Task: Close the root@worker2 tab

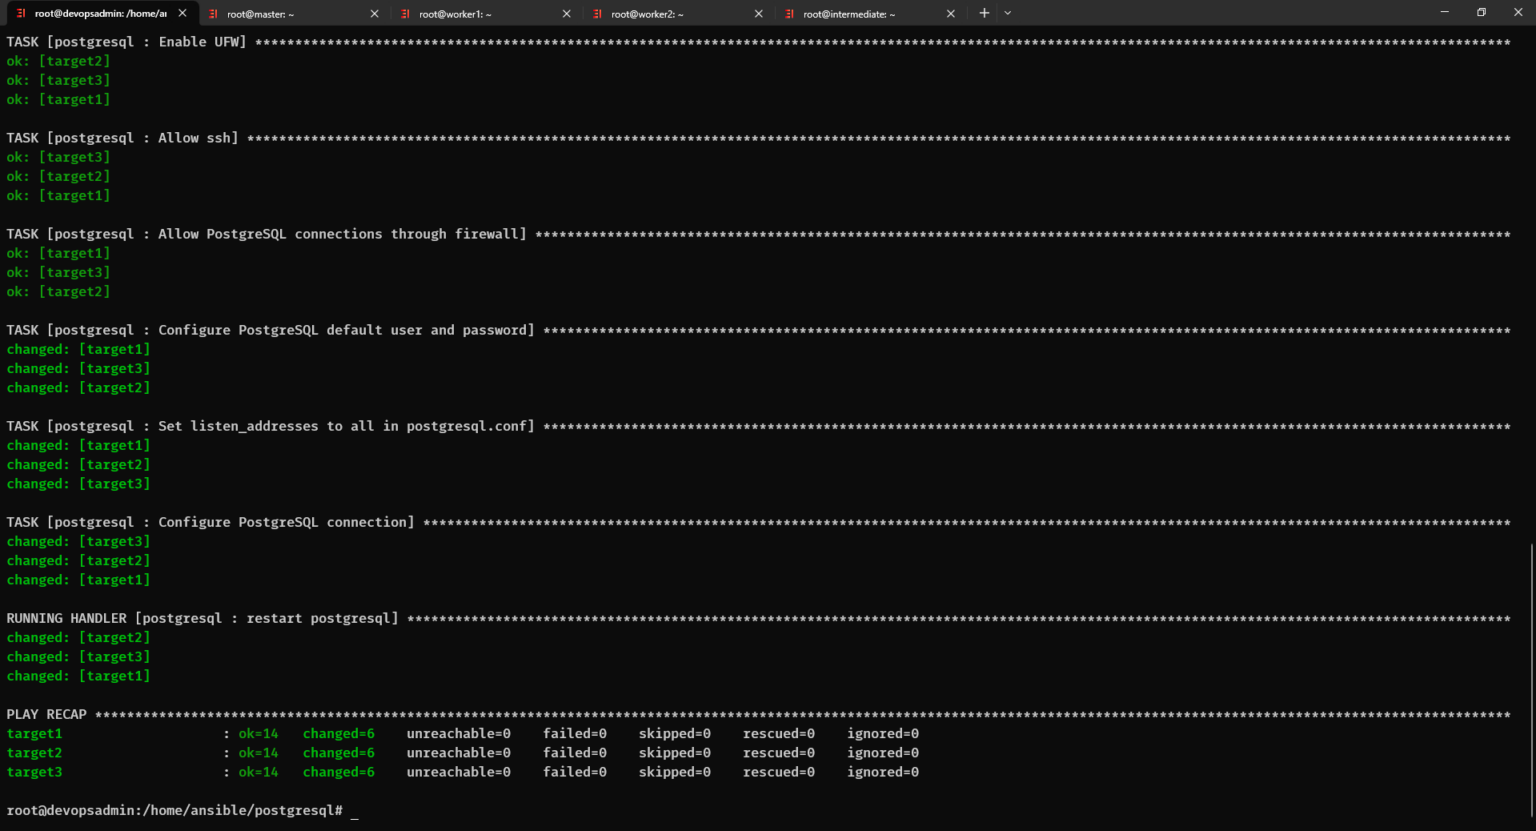Action: [758, 14]
